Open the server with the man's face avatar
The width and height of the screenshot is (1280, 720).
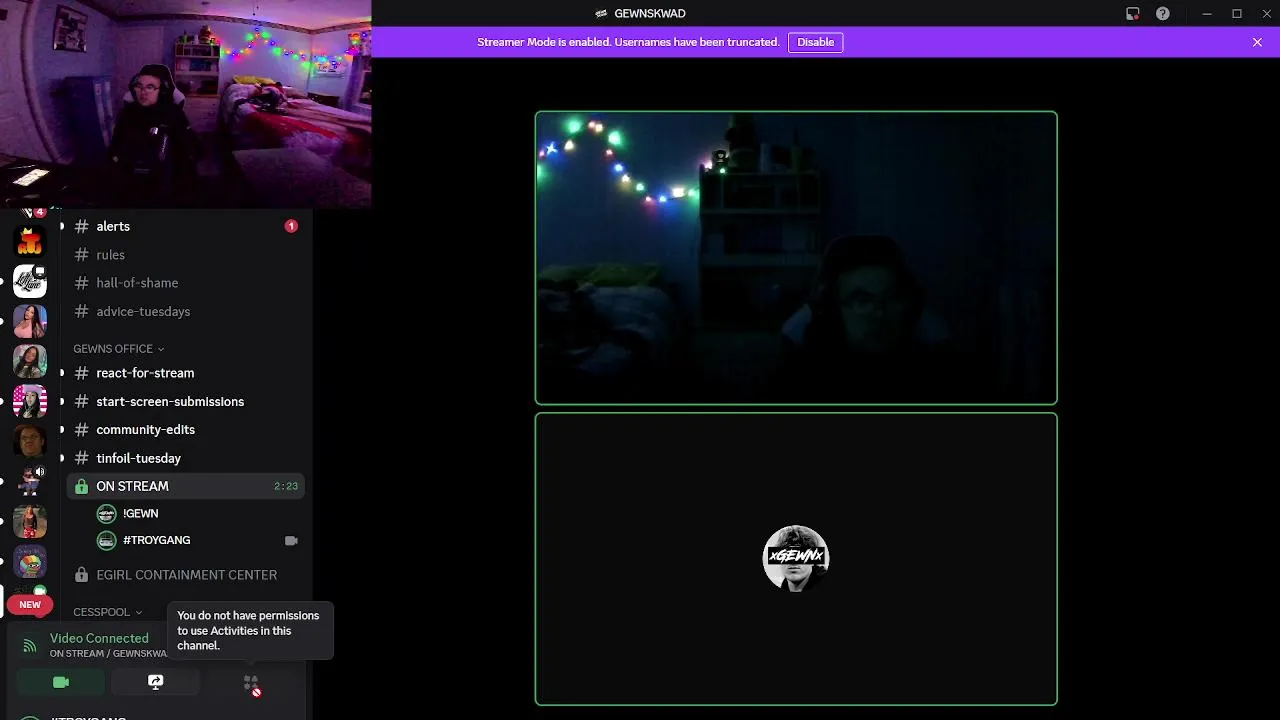click(x=30, y=441)
